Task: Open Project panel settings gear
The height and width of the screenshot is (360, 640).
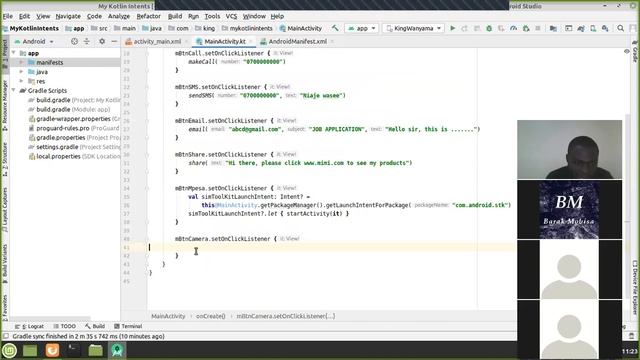Action: (102, 41)
